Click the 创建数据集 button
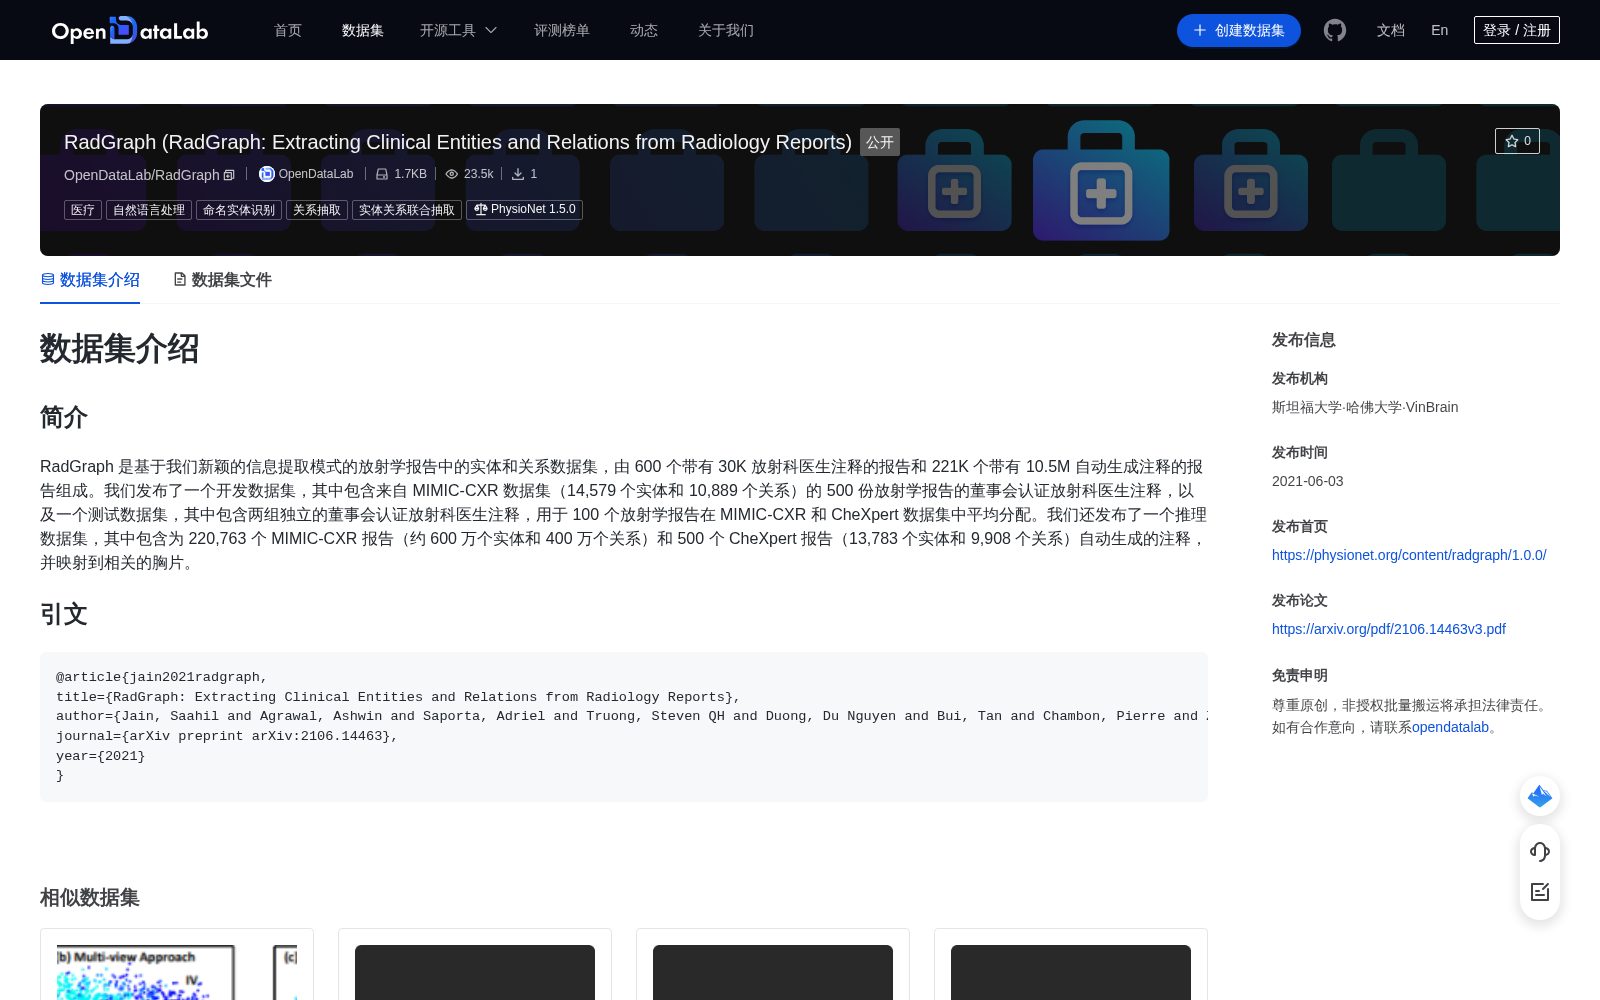 [x=1239, y=30]
